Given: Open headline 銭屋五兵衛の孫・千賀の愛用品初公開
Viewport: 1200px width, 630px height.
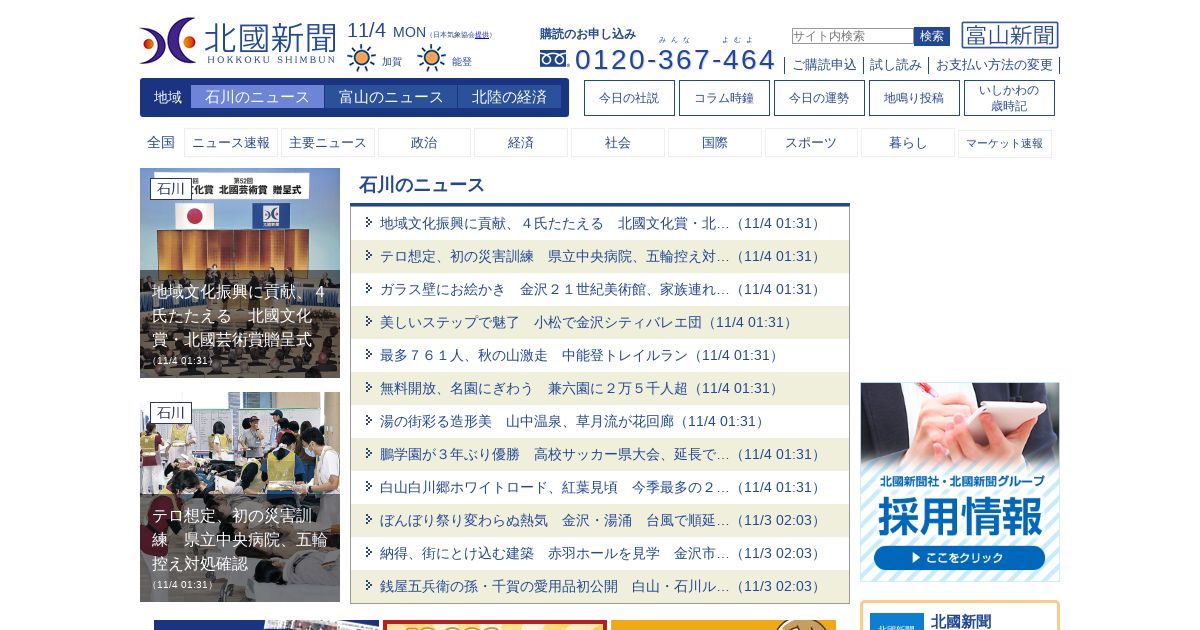Looking at the screenshot, I should (x=600, y=586).
